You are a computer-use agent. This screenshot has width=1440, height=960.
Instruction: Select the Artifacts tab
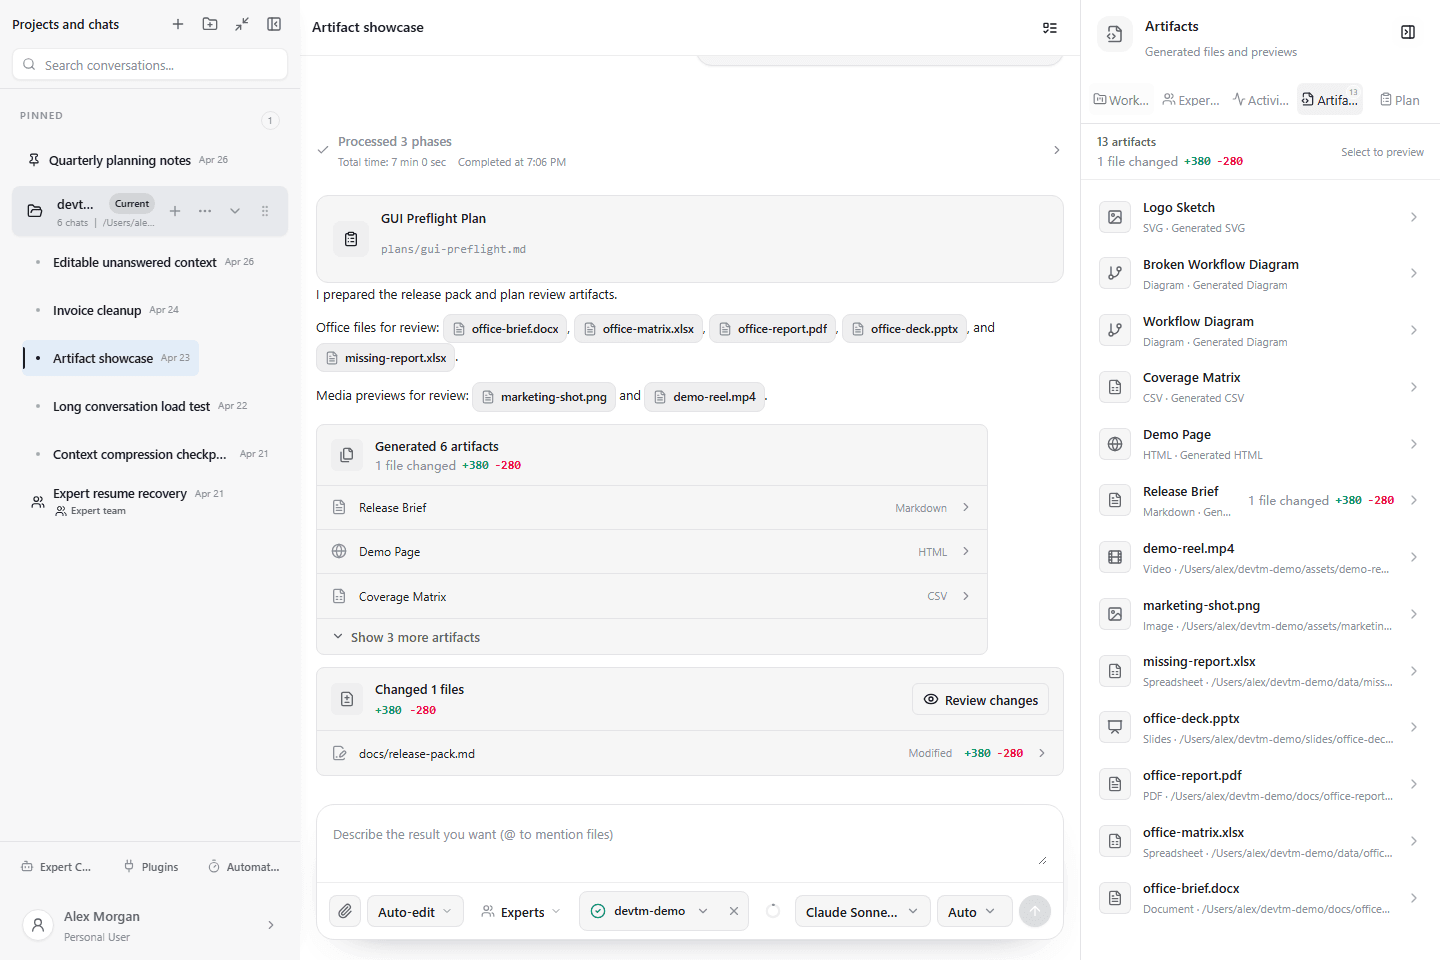1330,100
